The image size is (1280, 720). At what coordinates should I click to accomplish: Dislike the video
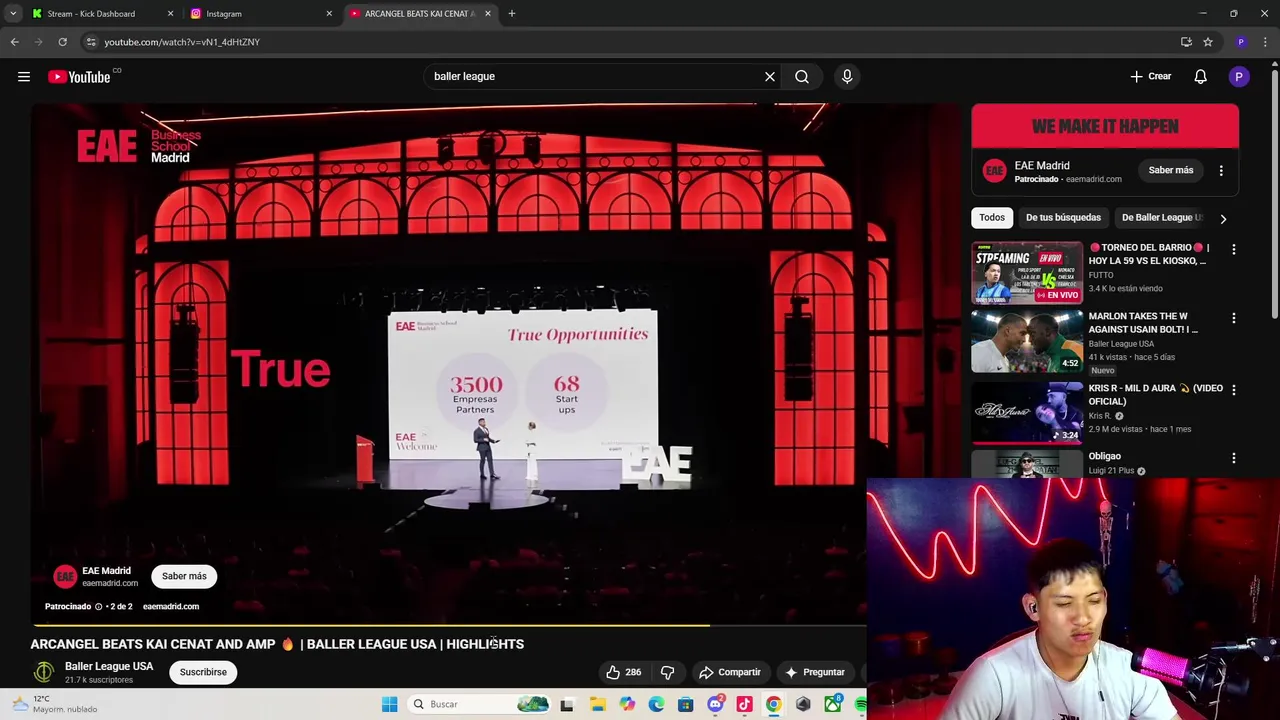pyautogui.click(x=667, y=672)
